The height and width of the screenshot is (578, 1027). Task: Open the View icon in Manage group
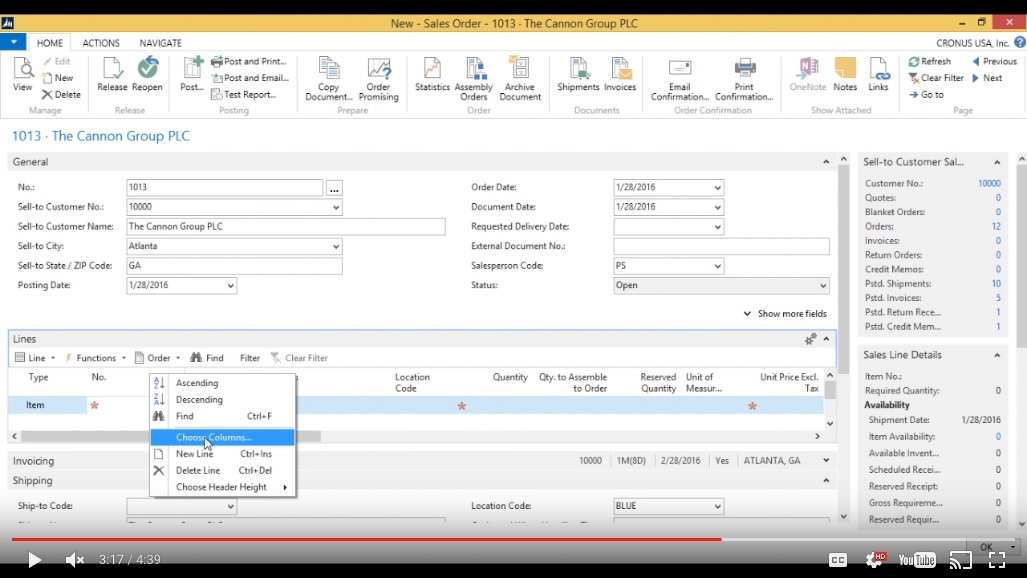(22, 74)
